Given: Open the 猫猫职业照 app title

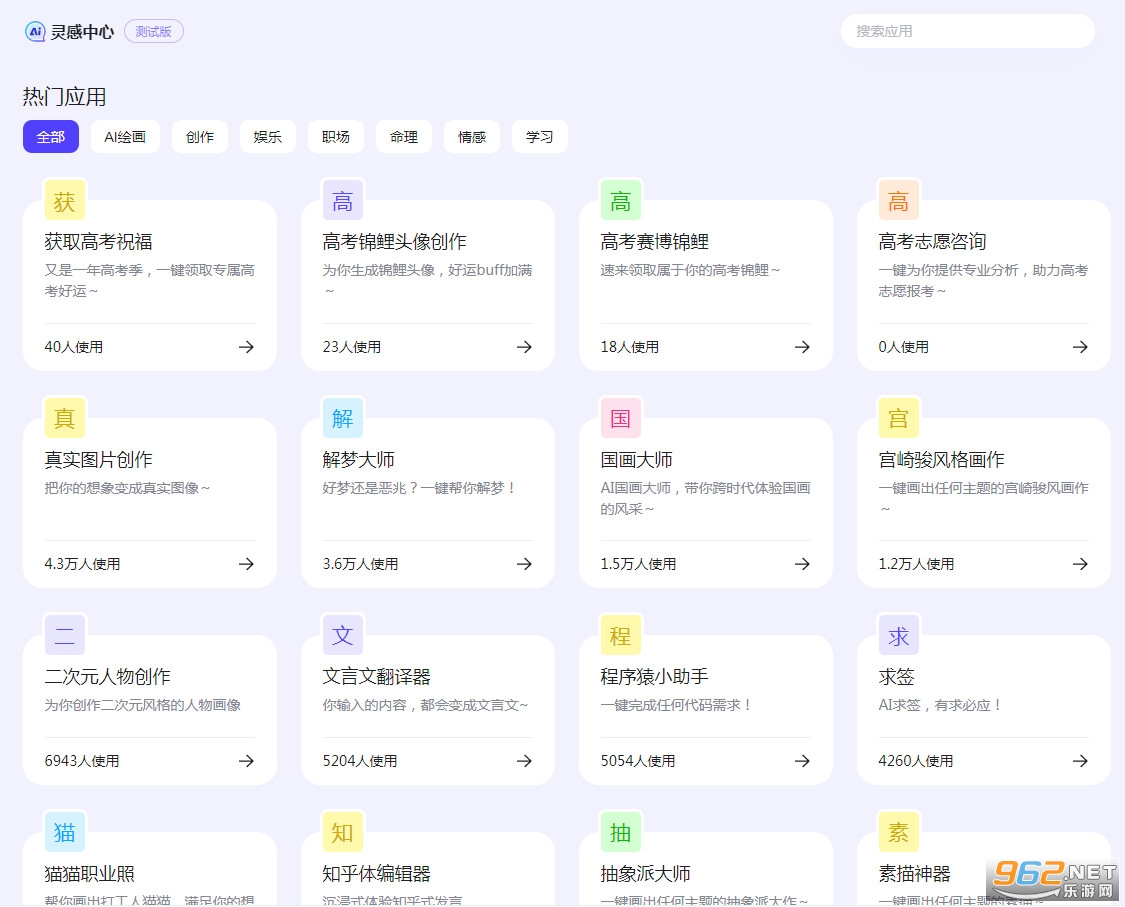Looking at the screenshot, I should (x=90, y=873).
